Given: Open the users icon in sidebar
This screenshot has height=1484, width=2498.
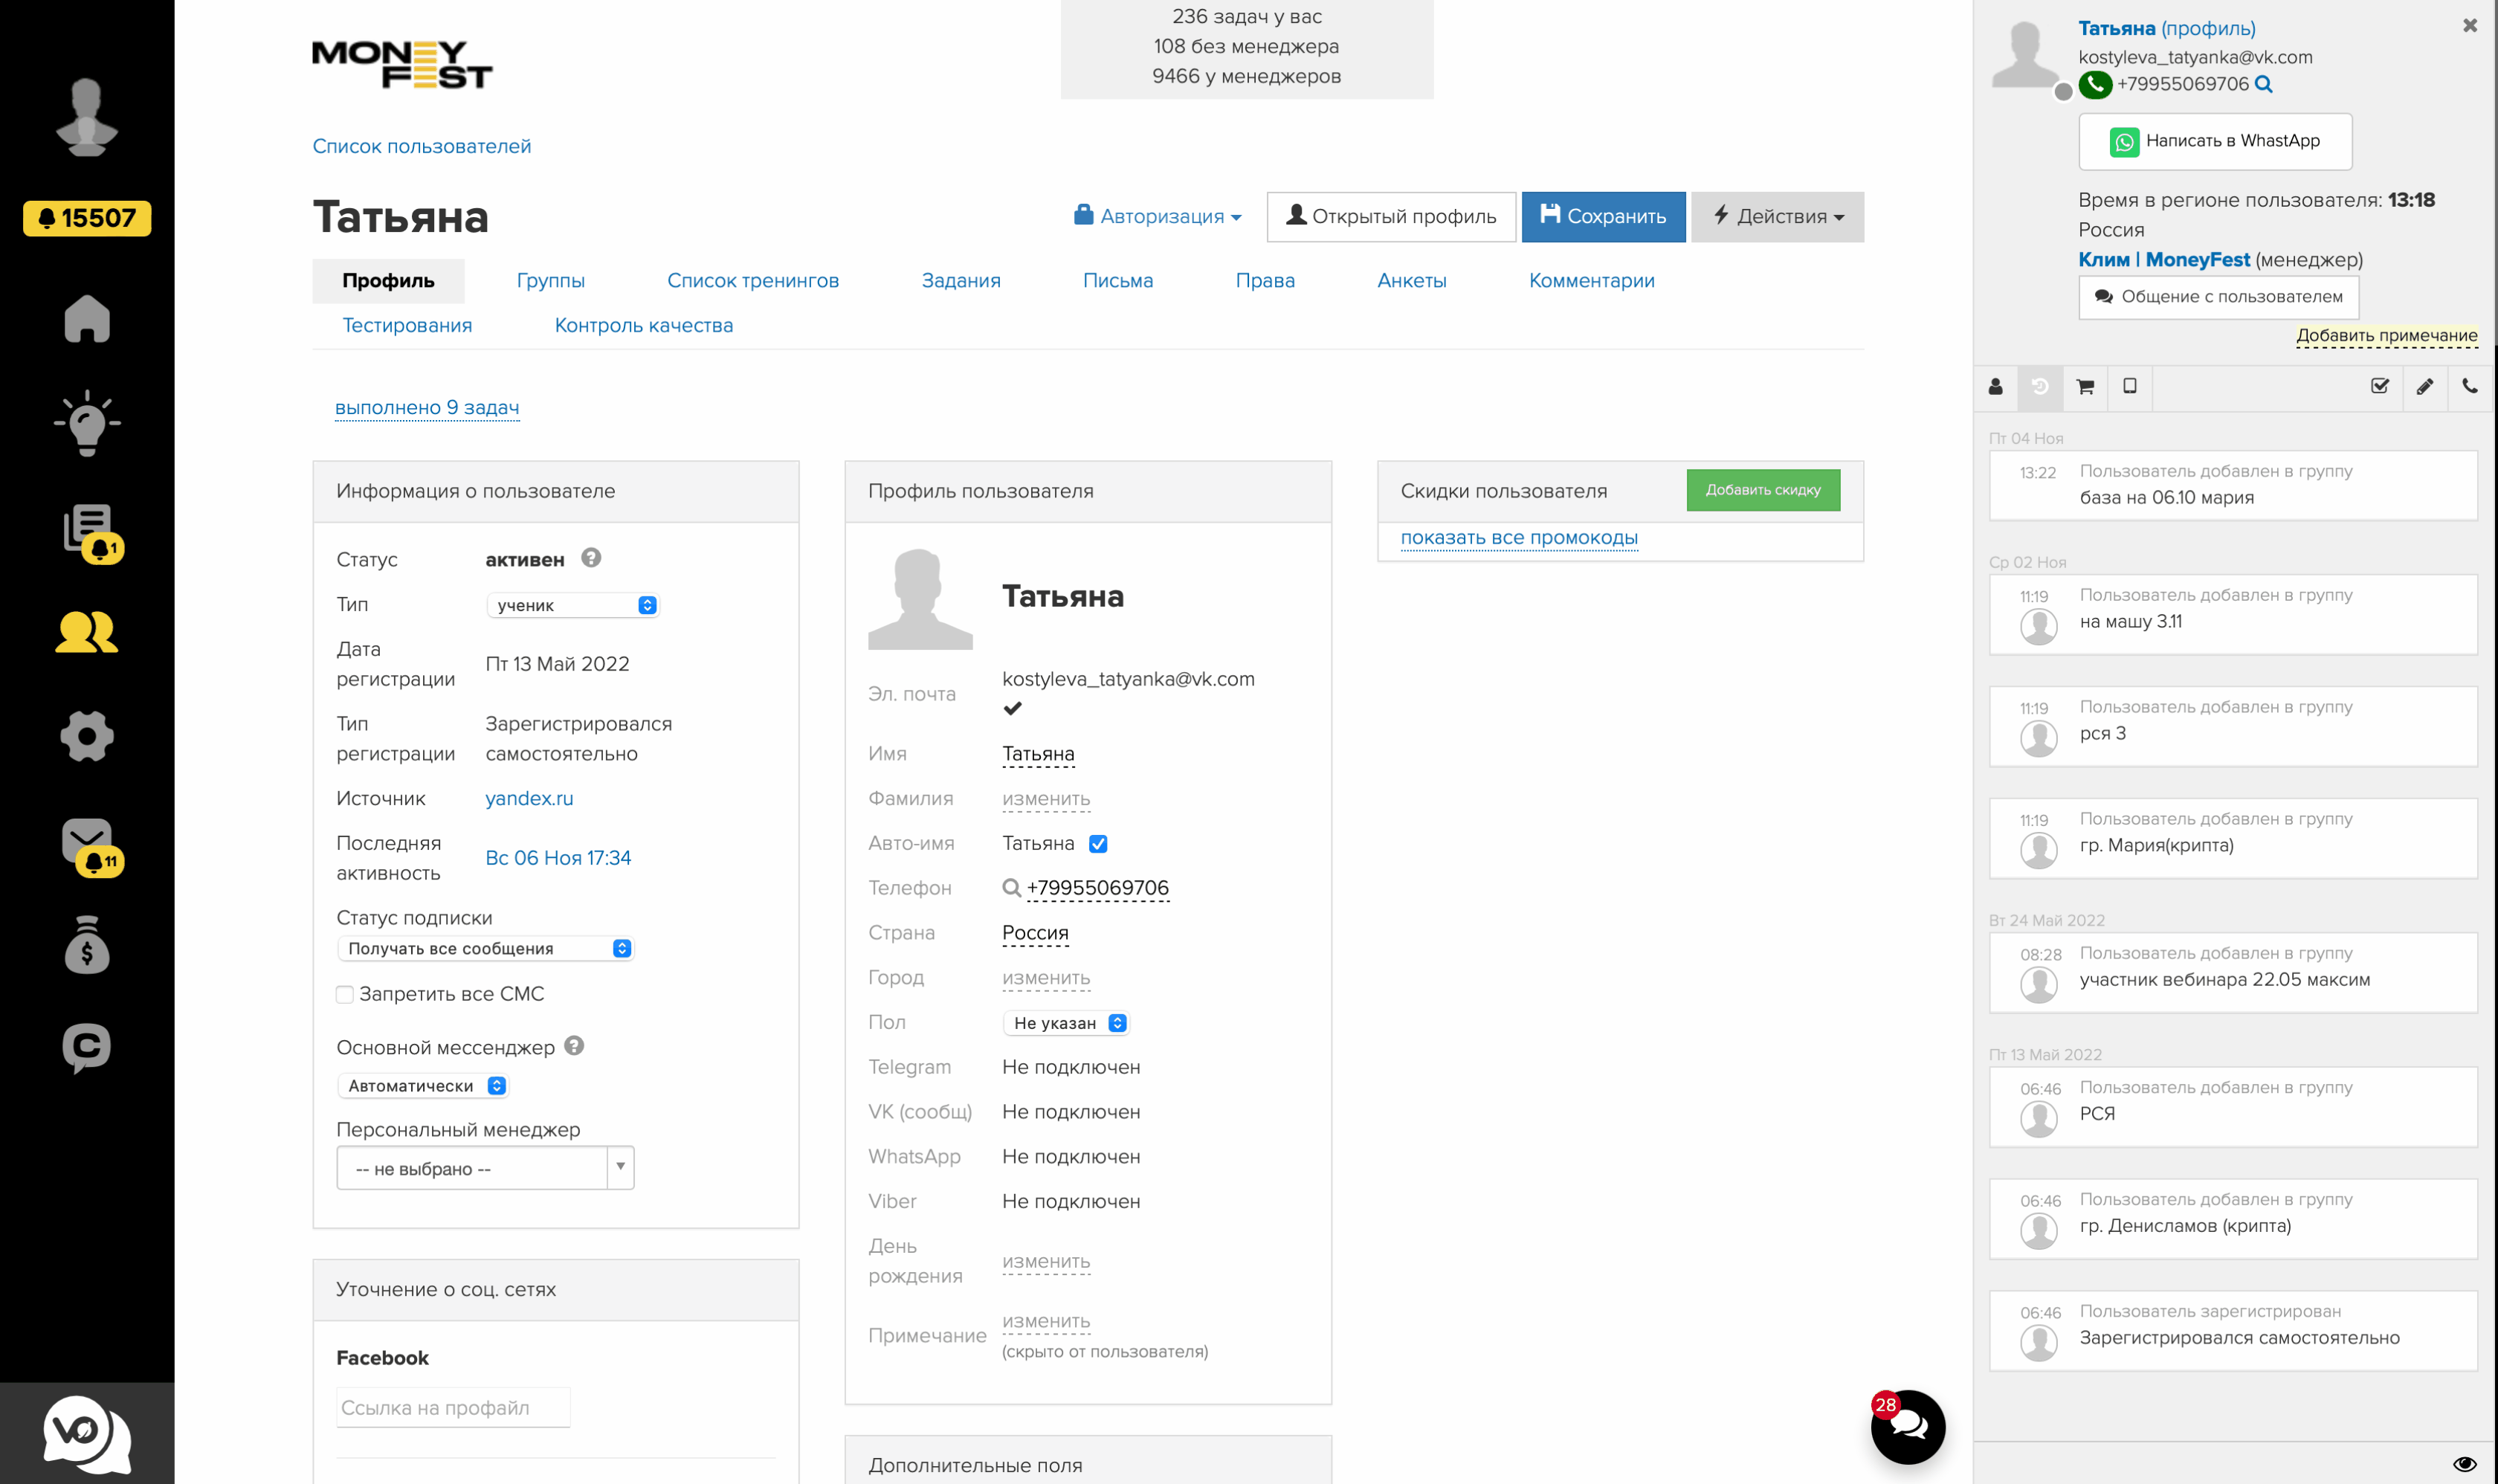Looking at the screenshot, I should click(87, 632).
